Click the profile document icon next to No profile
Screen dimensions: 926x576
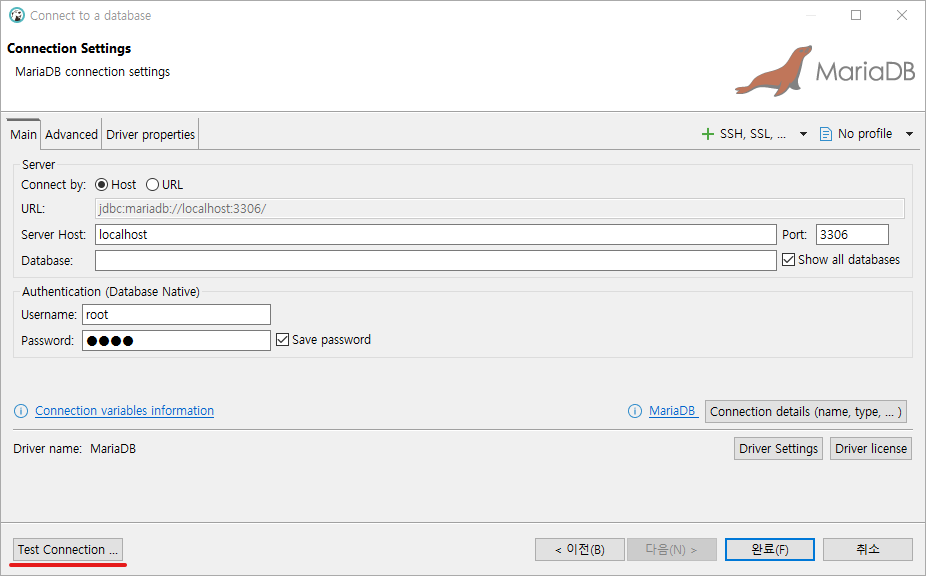tap(826, 134)
